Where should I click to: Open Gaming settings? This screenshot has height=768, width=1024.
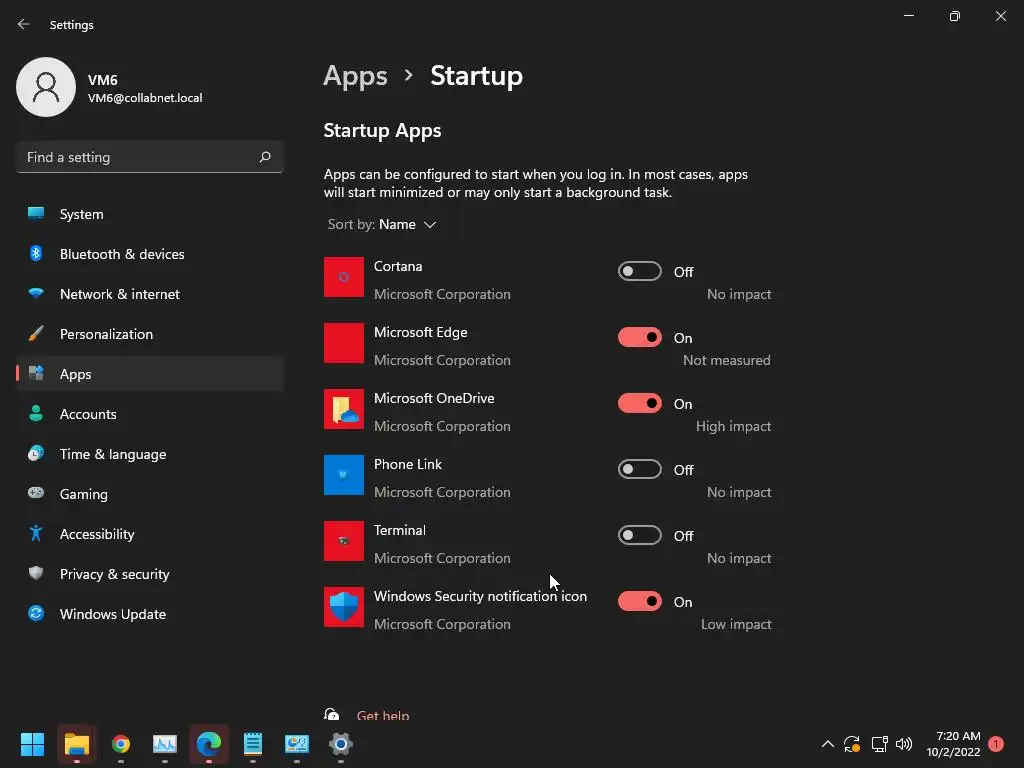pyautogui.click(x=150, y=494)
